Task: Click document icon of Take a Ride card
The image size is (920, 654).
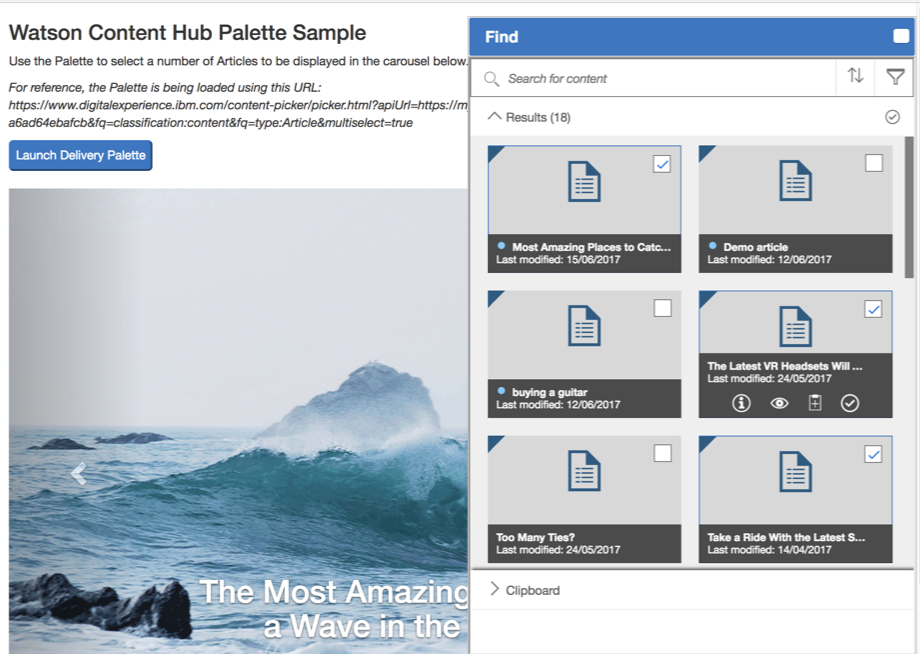Action: click(795, 471)
